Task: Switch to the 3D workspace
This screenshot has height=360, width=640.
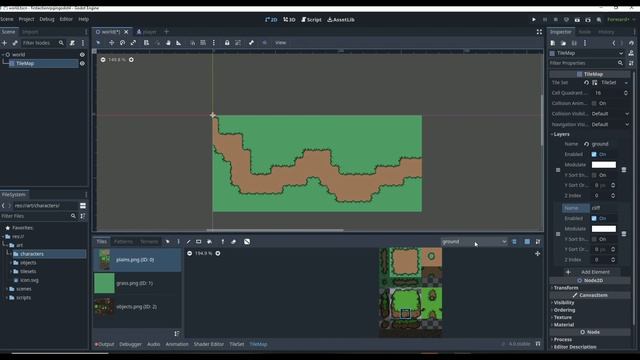Action: click(x=289, y=20)
